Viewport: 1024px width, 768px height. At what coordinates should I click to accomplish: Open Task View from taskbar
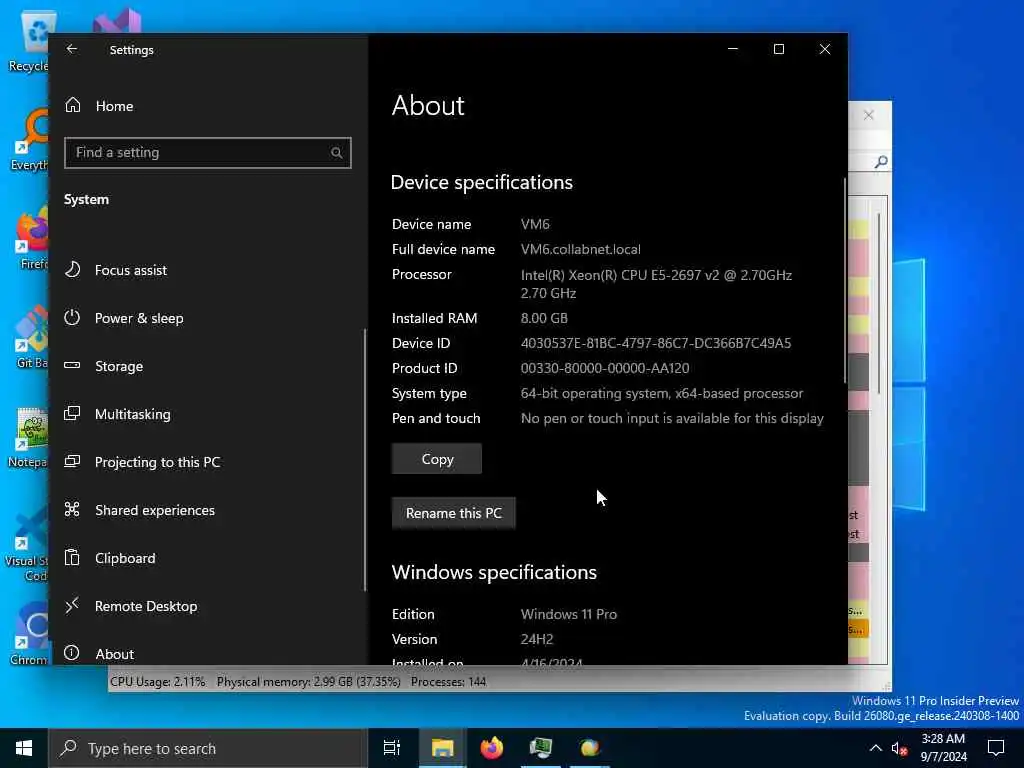pos(392,748)
